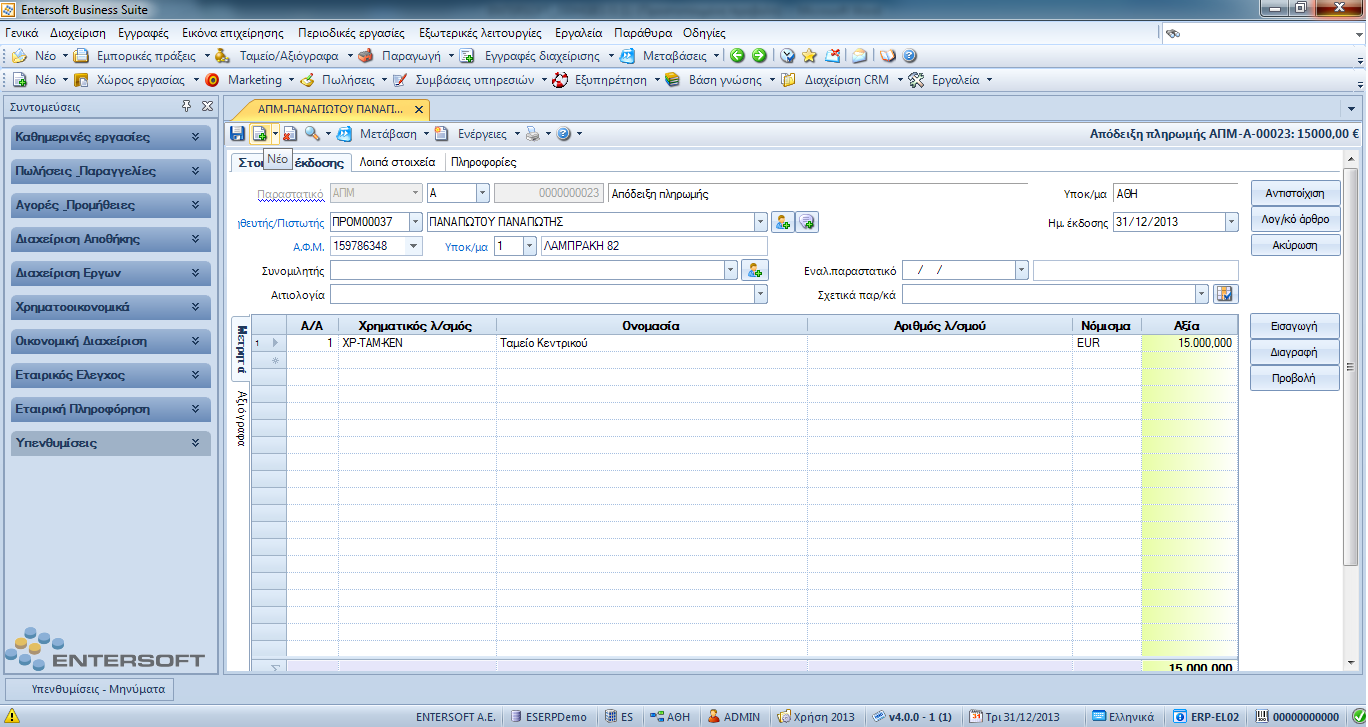Click the delete document icon with the red X
Screen dimensions: 1368x727
point(289,133)
